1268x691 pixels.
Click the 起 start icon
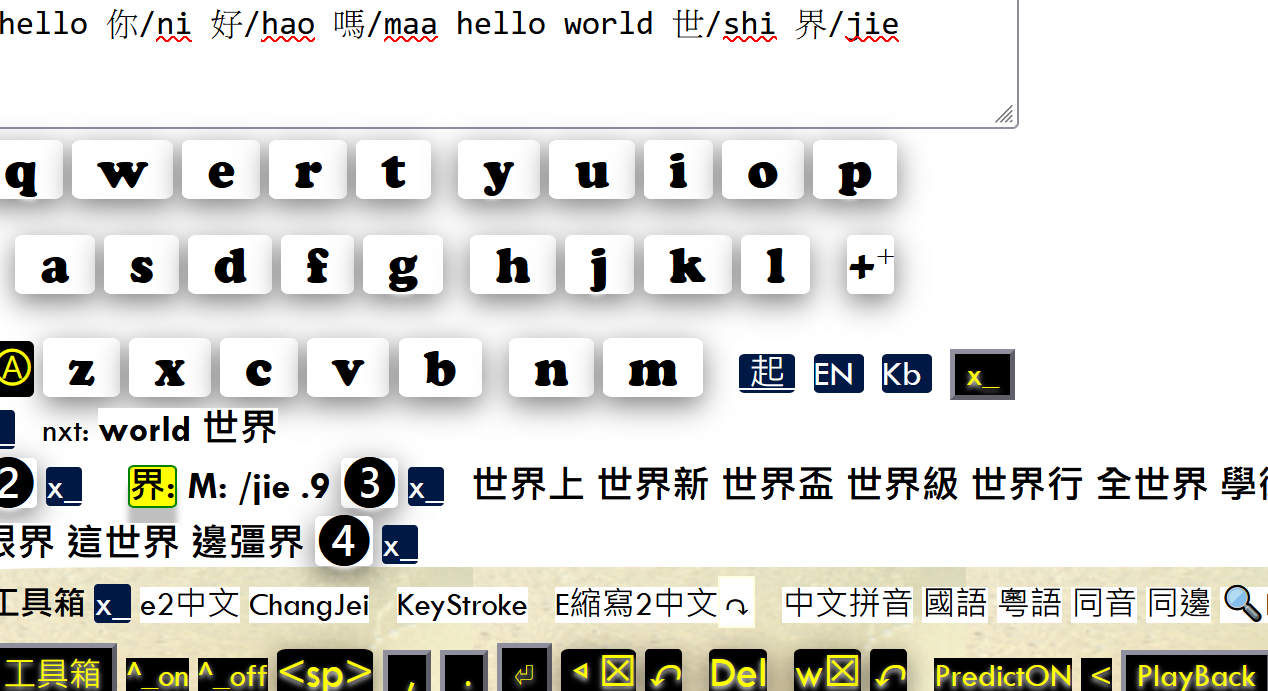tap(766, 371)
